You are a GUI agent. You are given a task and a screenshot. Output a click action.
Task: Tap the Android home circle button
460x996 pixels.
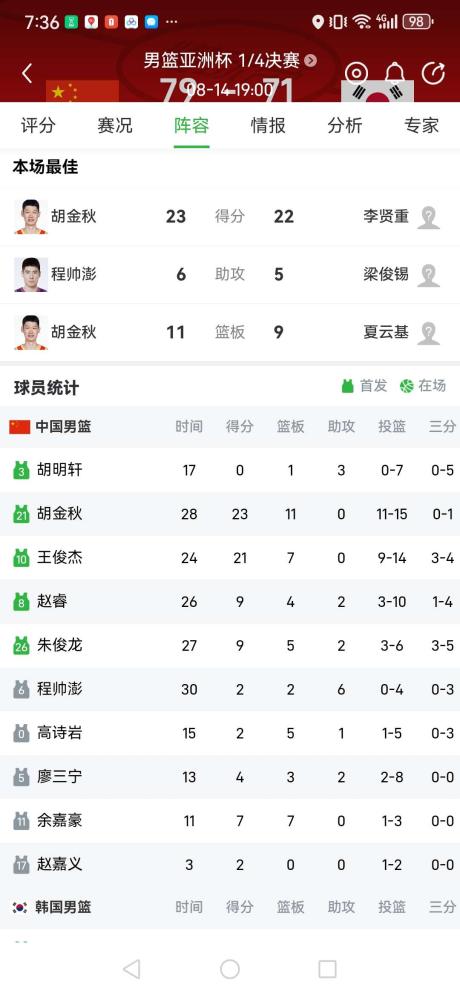point(229,969)
